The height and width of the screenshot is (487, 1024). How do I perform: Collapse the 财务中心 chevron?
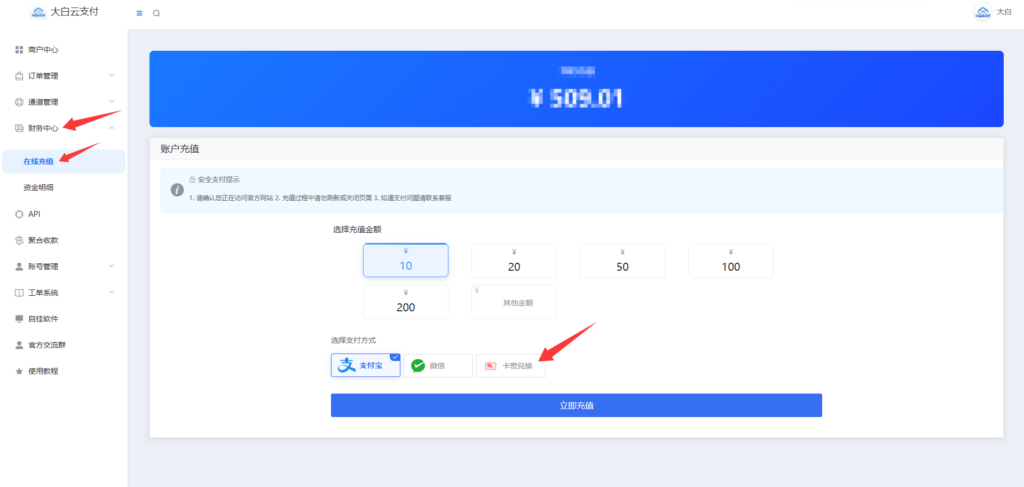click(111, 128)
